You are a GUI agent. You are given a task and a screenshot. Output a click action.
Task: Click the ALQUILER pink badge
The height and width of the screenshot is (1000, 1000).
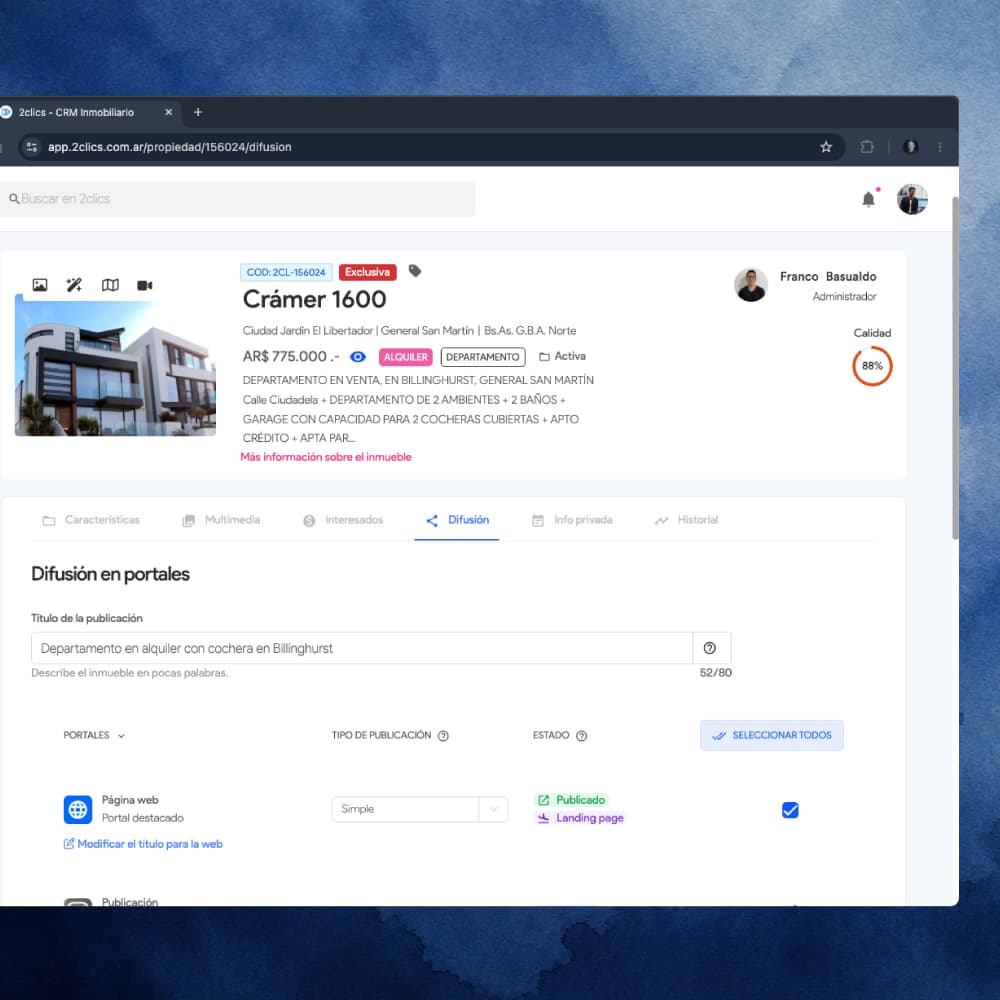point(406,357)
